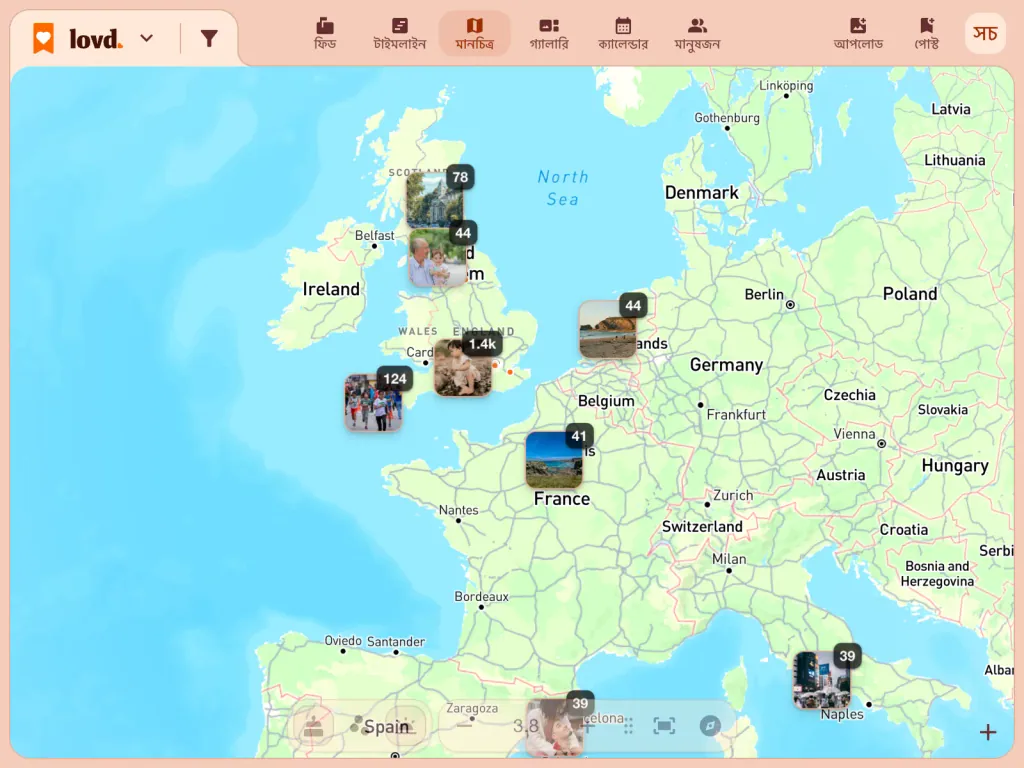Click the dotted grid handle icon
Viewport: 1024px width, 768px height.
[x=628, y=726]
